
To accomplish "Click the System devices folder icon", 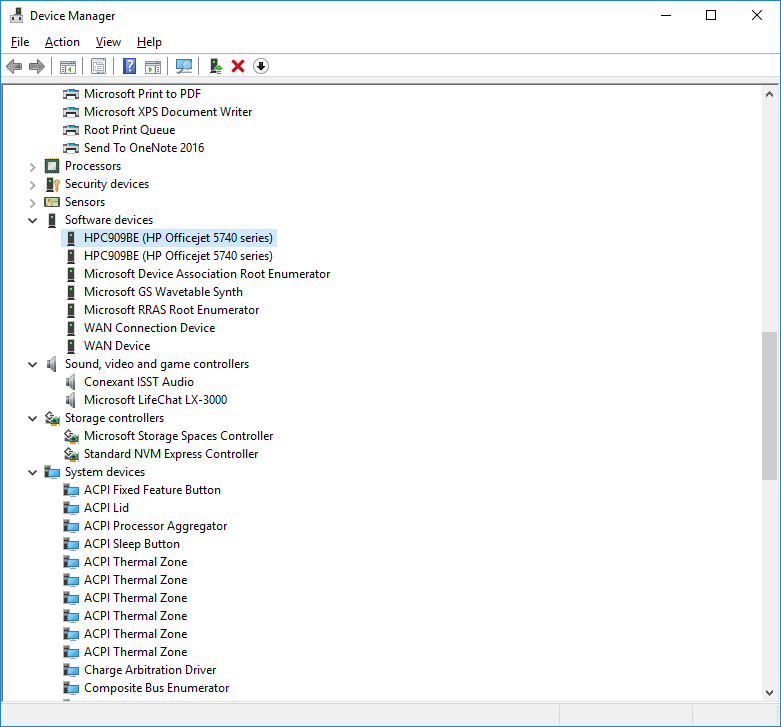I will point(52,472).
